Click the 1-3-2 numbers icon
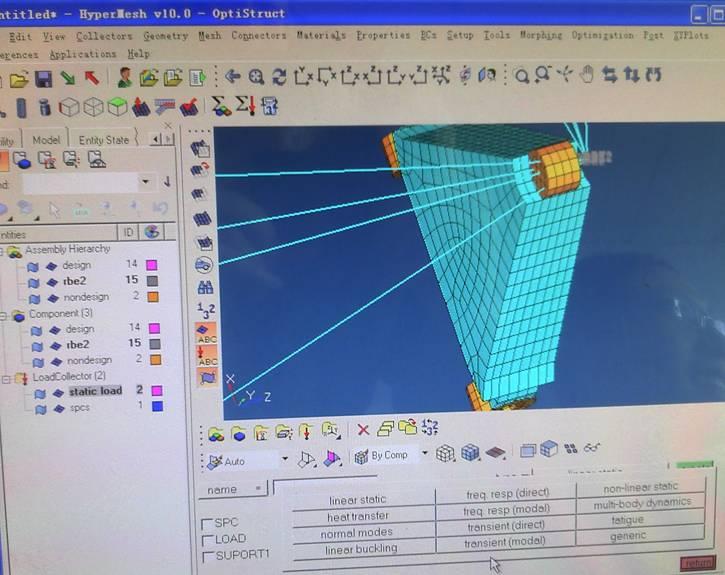Viewport: 725px width, 575px height. point(205,311)
